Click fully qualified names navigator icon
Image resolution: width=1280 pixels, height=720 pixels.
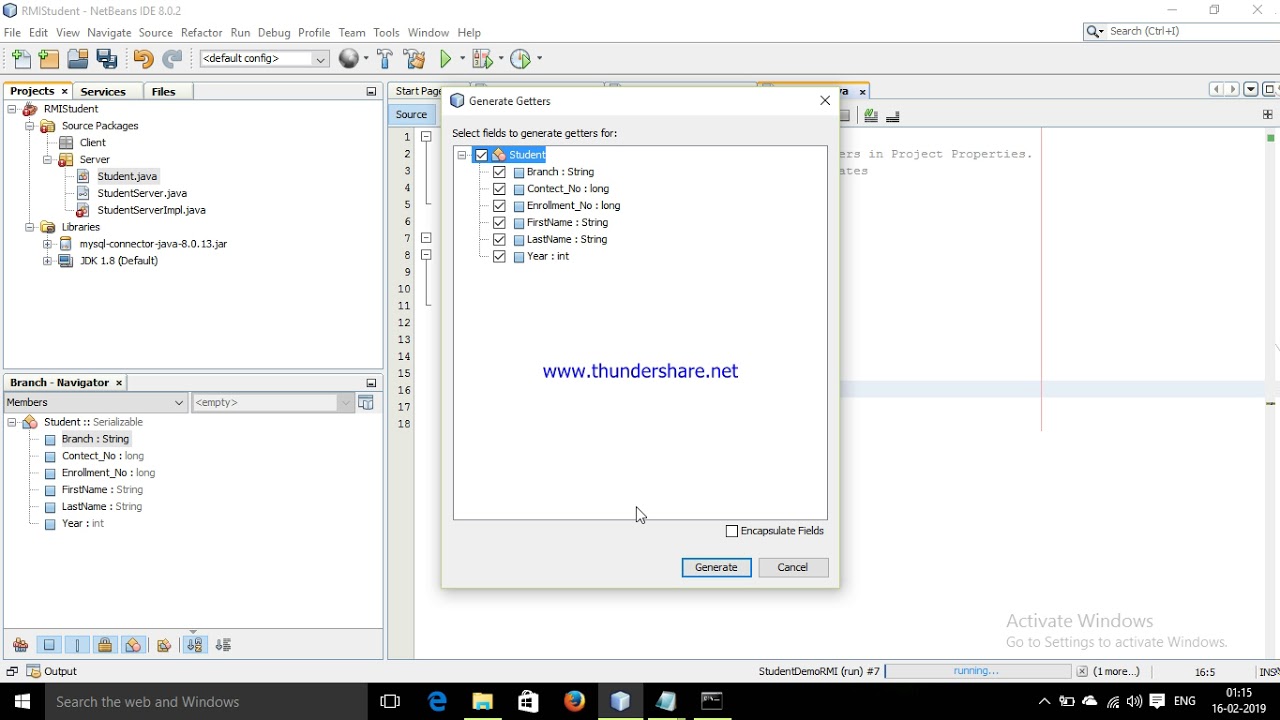pos(164,645)
